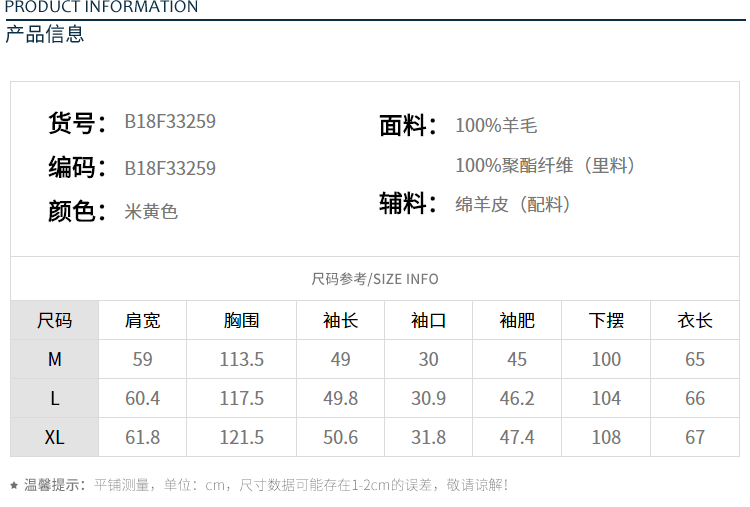Click the 编码 label
This screenshot has width=750, height=507.
coord(77,167)
